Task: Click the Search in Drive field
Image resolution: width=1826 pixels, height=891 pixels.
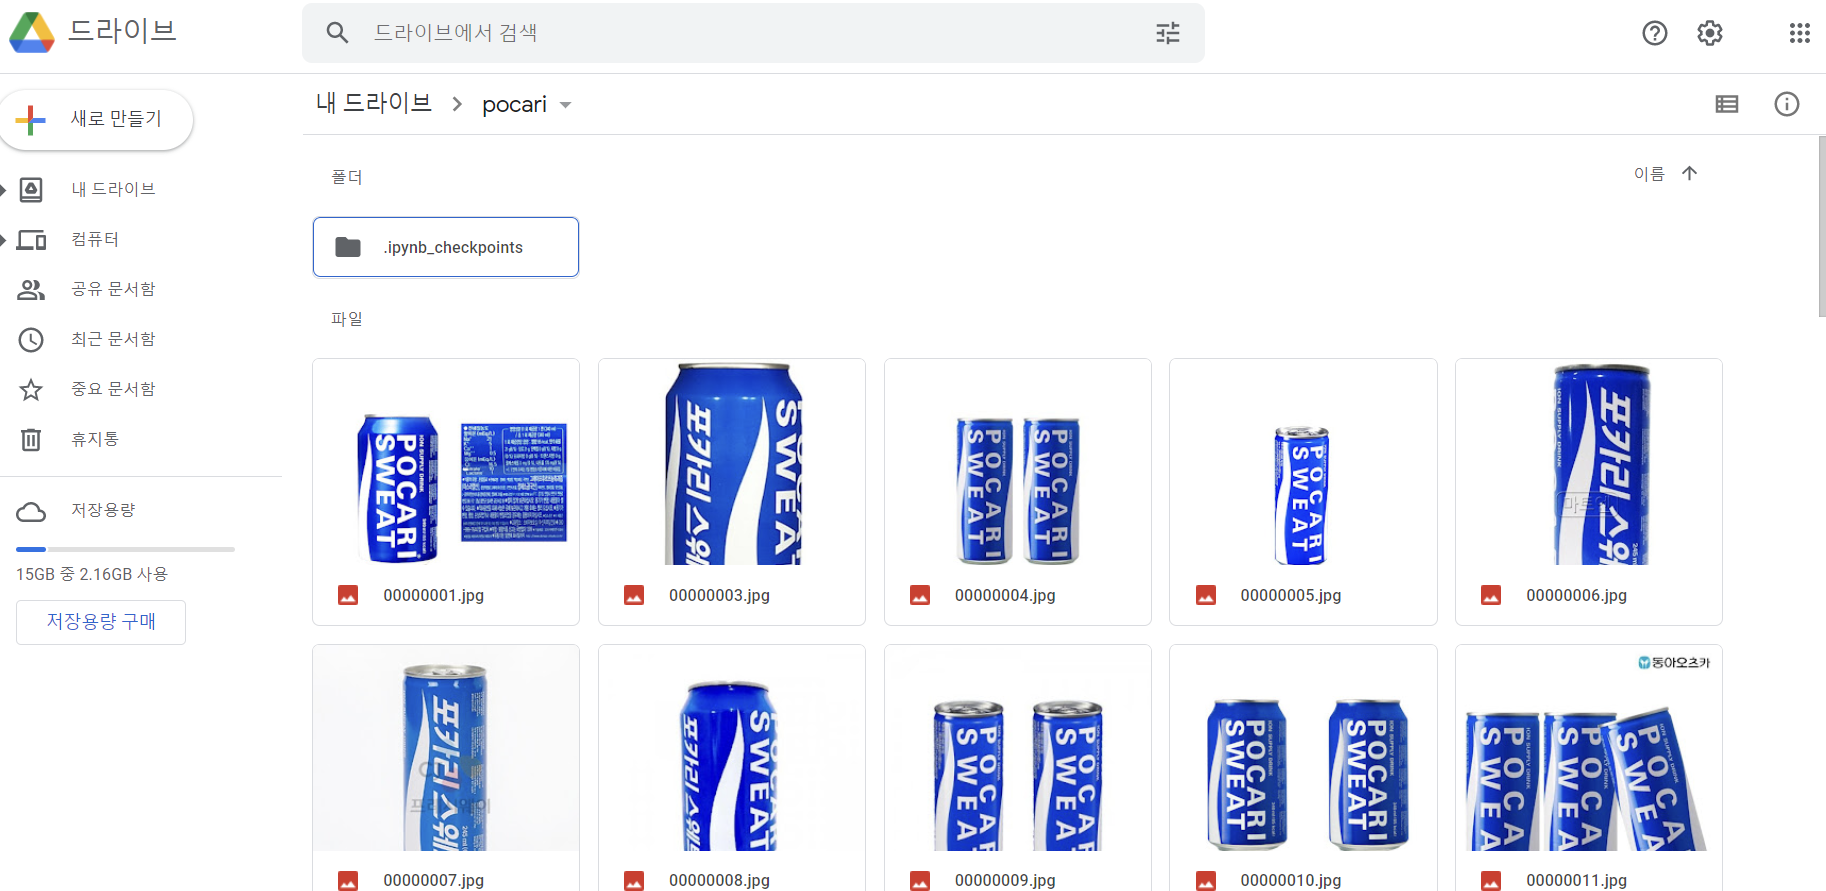Action: (753, 33)
